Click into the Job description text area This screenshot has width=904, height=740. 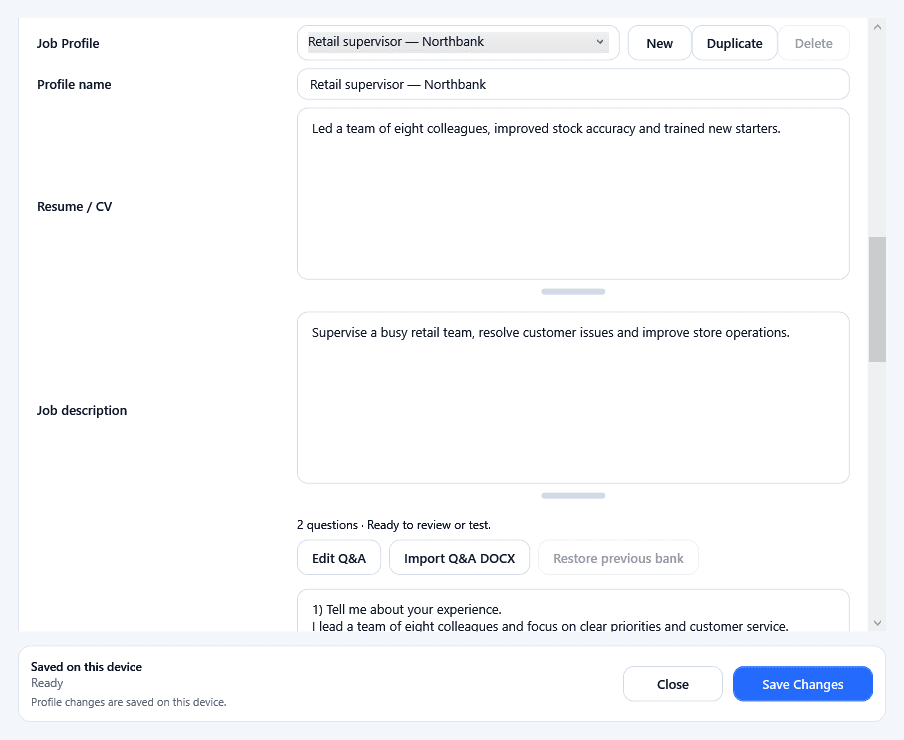573,398
